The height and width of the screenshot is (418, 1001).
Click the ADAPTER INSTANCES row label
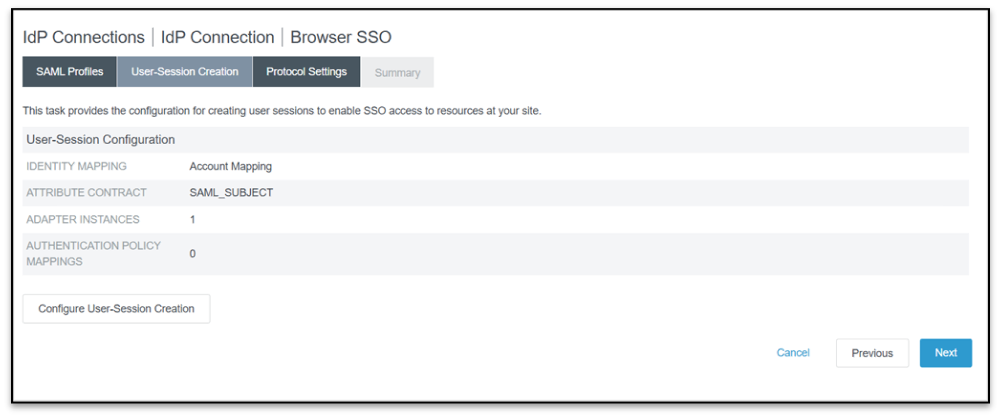coord(83,219)
